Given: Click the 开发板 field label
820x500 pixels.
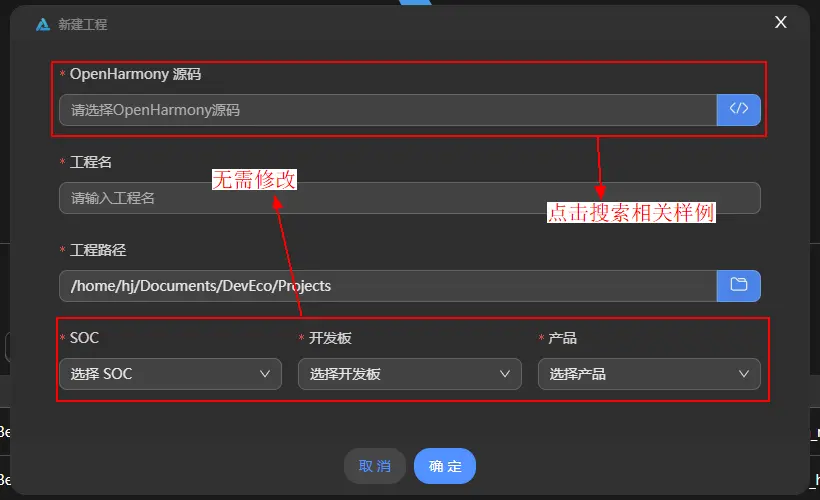Looking at the screenshot, I should click(330, 338).
